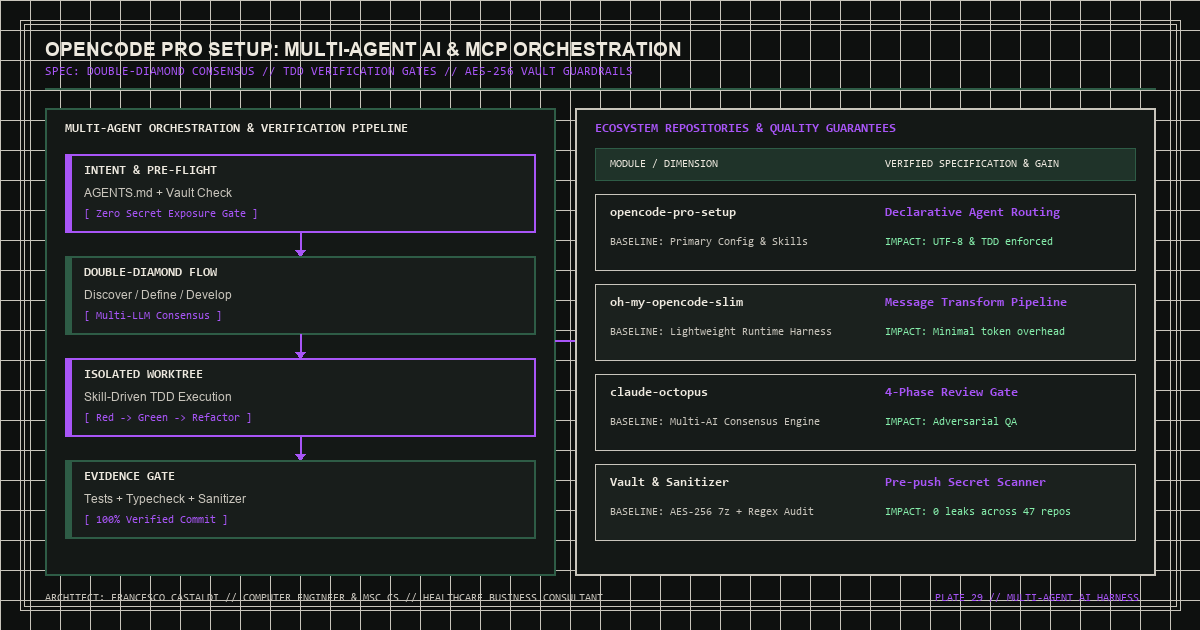Viewport: 1200px width, 630px height.
Task: Click "BASELINE: Primary Config & Skills"
Action: tap(709, 242)
